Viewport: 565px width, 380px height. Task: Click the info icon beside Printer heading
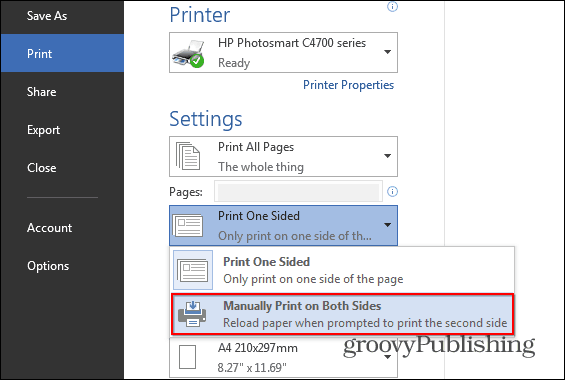click(392, 7)
